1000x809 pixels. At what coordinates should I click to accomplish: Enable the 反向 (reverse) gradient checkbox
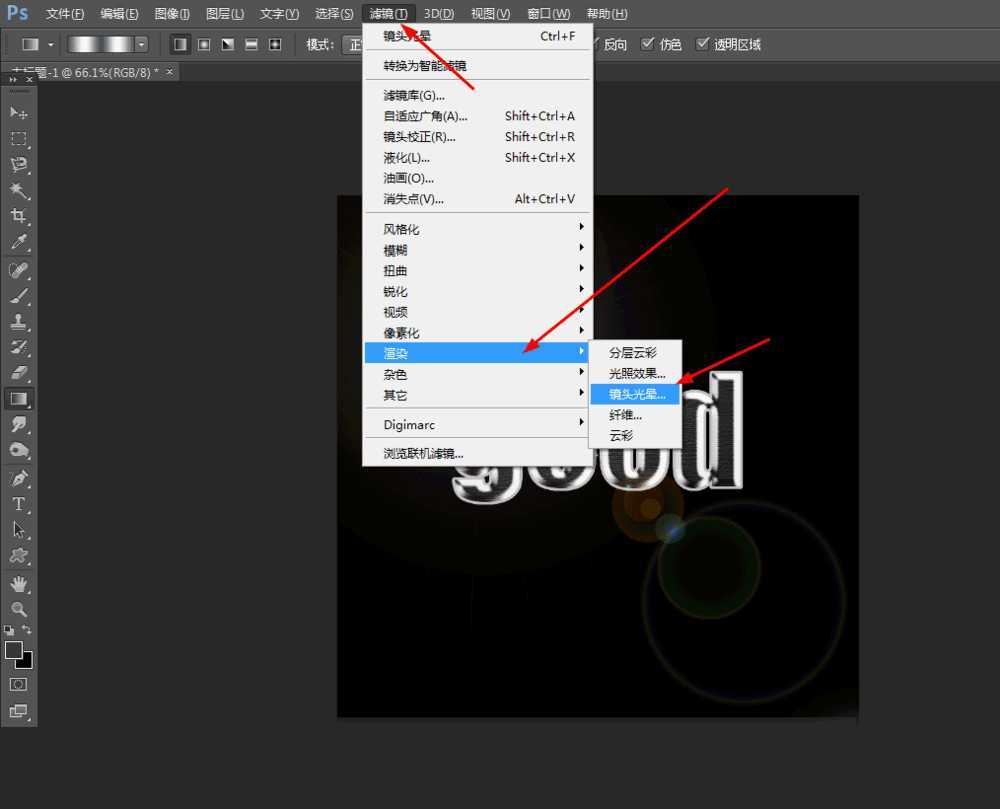pos(595,44)
